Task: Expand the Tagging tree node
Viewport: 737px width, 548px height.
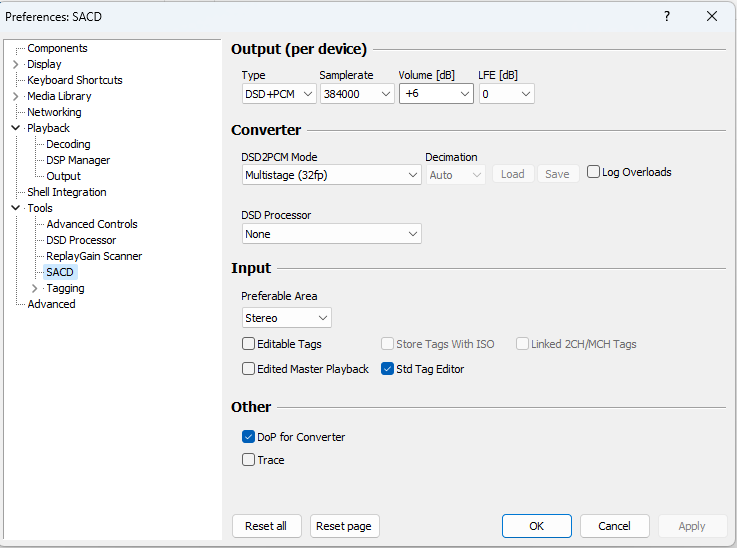Action: pyautogui.click(x=34, y=288)
